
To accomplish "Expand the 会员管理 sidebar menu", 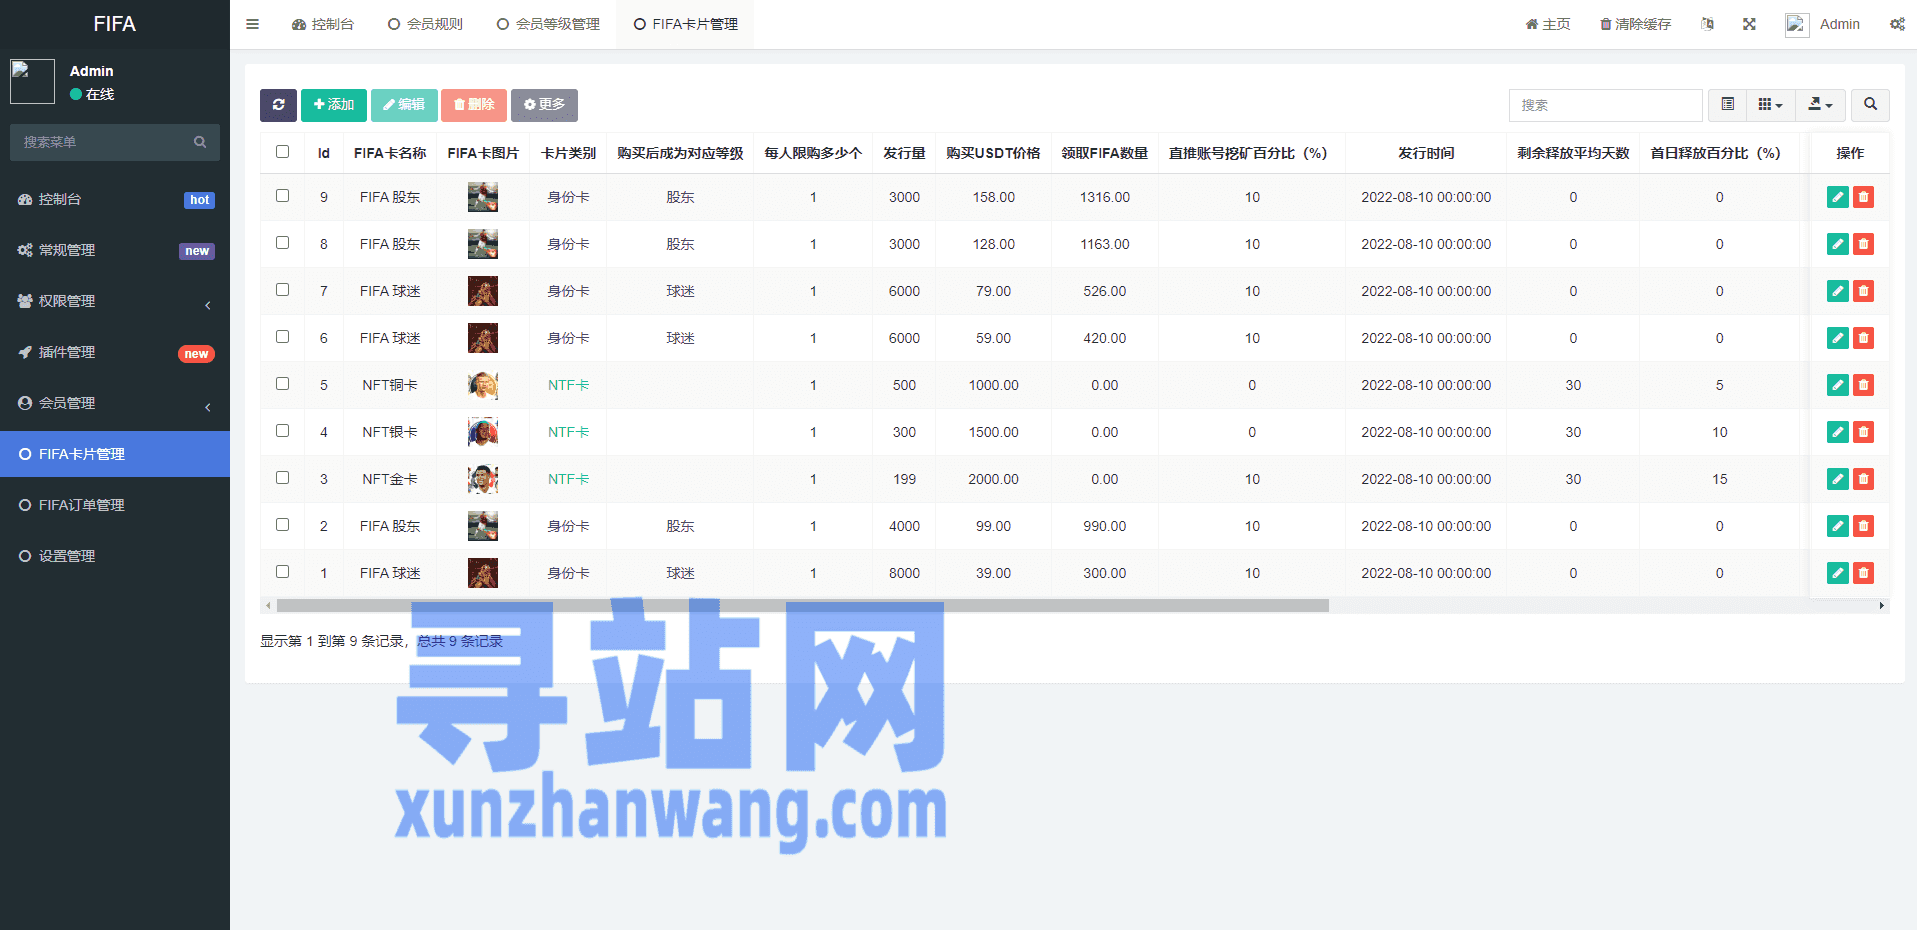I will [115, 403].
